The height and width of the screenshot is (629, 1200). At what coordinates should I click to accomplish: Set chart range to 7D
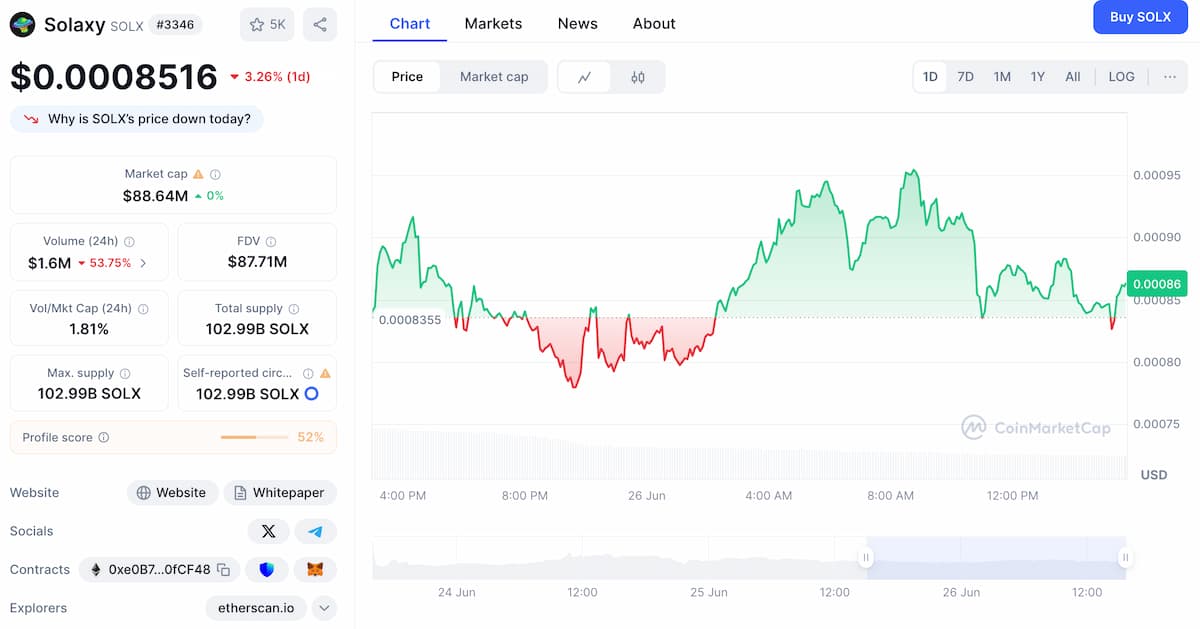point(965,77)
